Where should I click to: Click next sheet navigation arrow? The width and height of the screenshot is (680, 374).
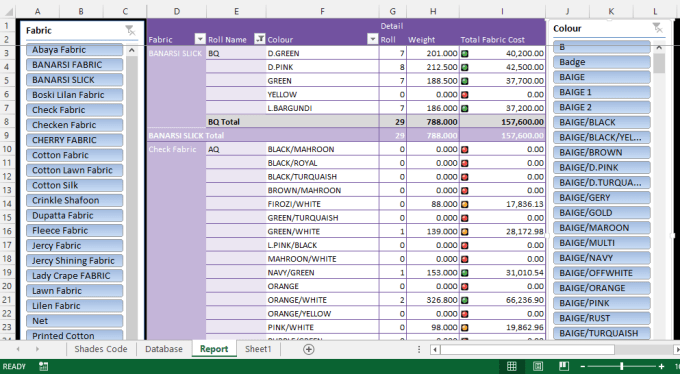[x=37, y=349]
